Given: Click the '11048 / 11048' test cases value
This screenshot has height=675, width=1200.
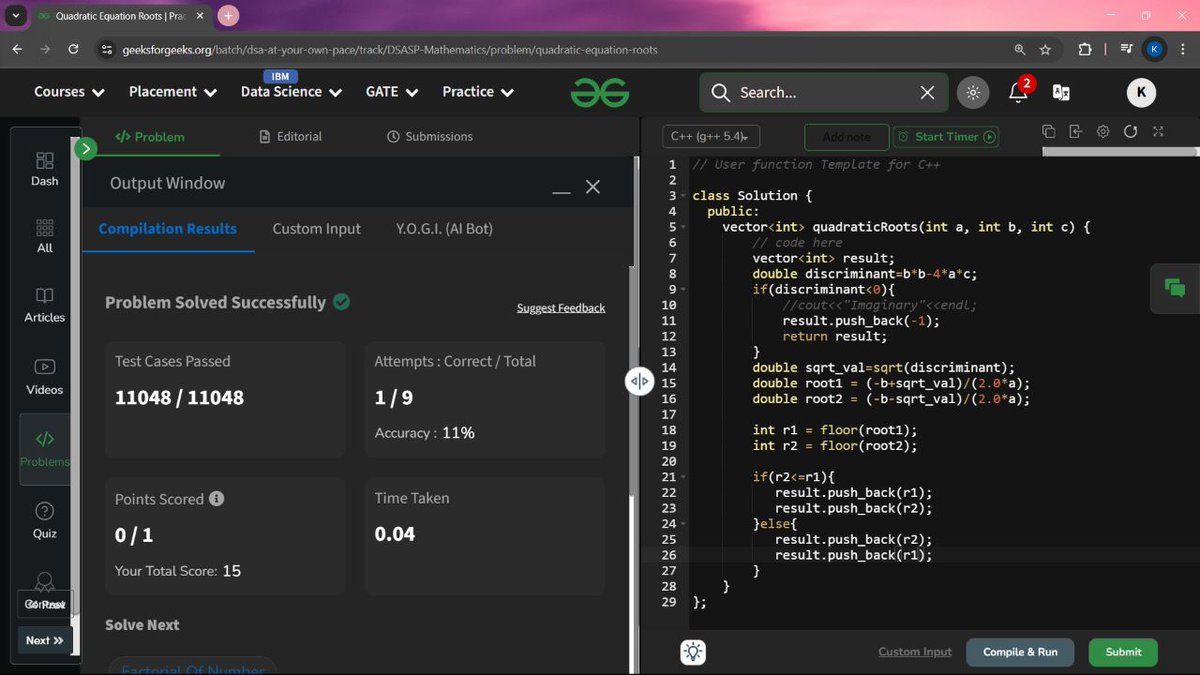Looking at the screenshot, I should click(x=179, y=397).
